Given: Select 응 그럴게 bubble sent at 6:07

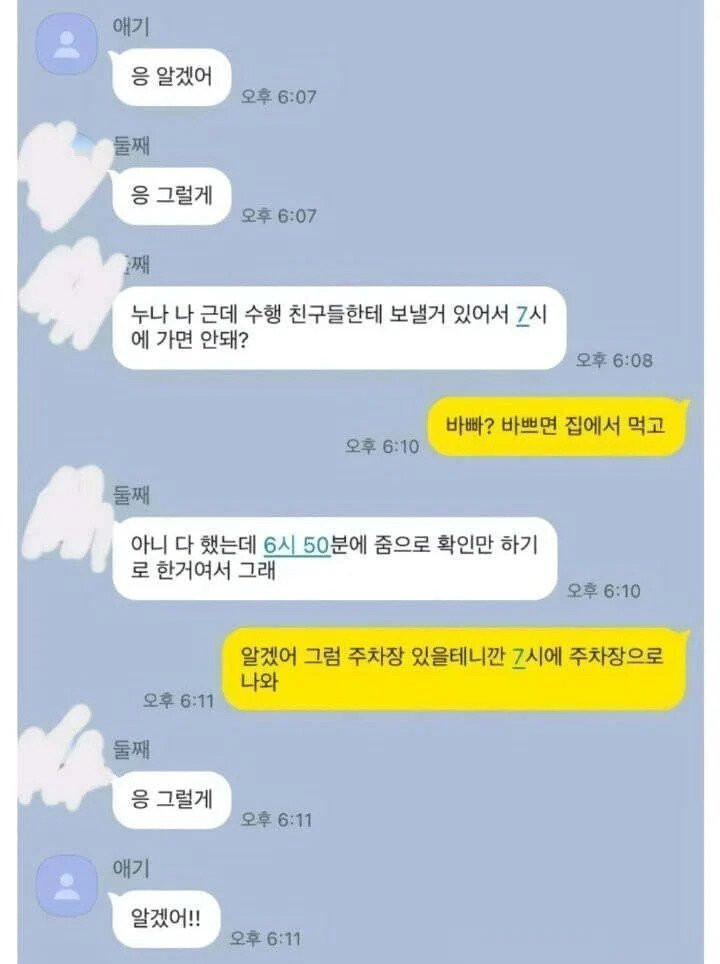Looking at the screenshot, I should 171,196.
